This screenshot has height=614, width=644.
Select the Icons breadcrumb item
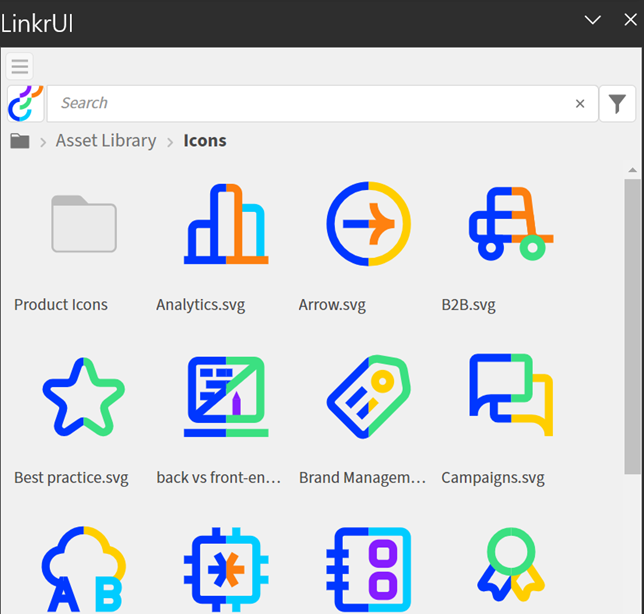pyautogui.click(x=205, y=141)
